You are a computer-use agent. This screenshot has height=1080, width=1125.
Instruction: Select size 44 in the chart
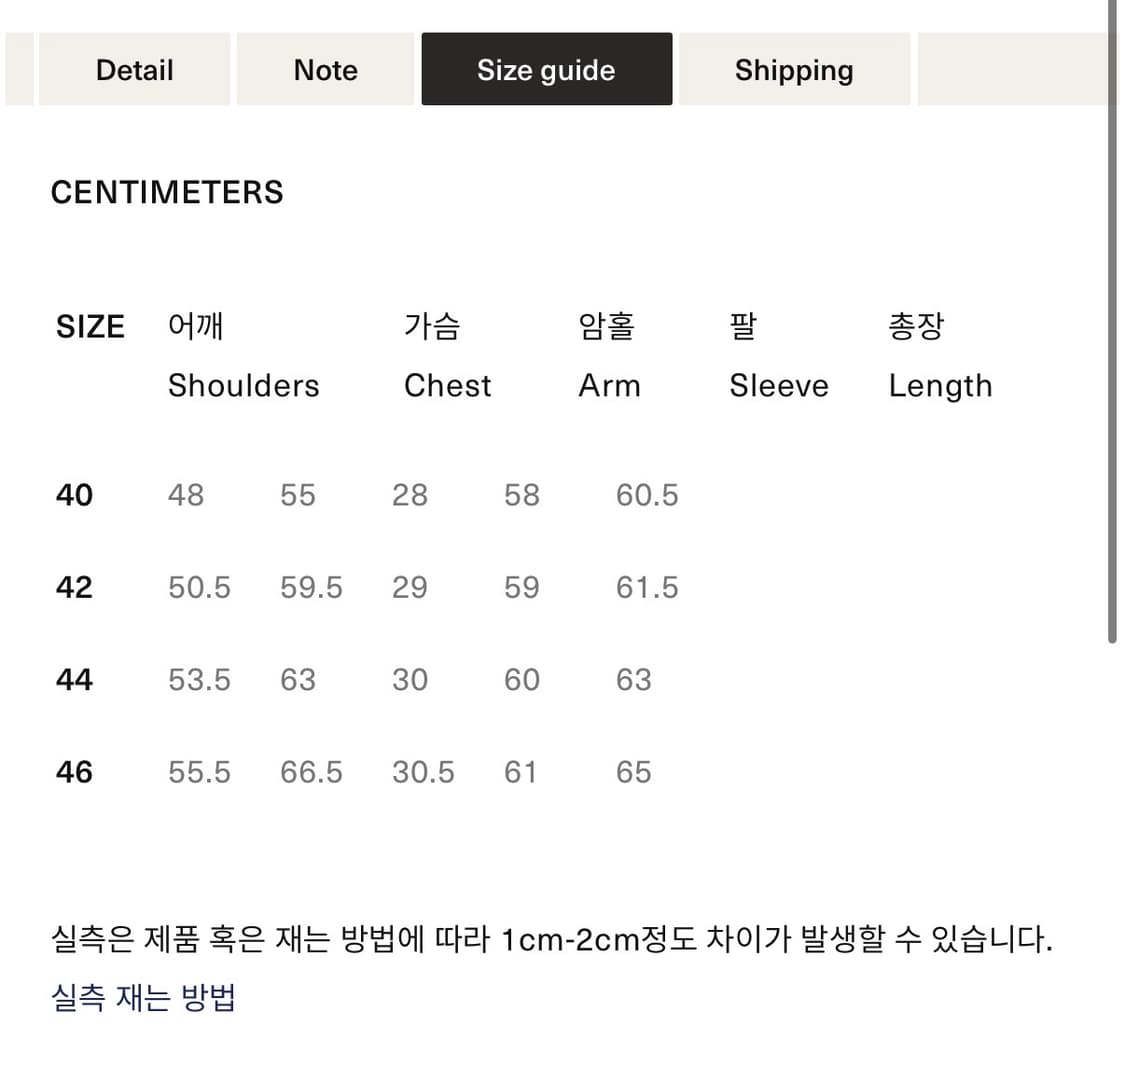73,679
